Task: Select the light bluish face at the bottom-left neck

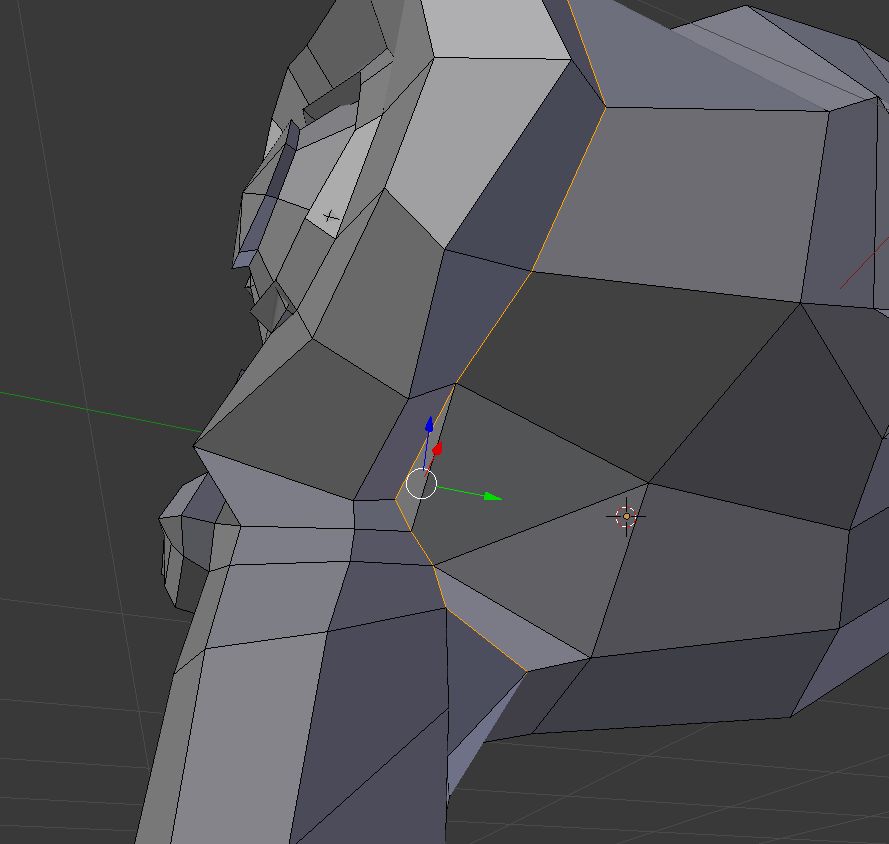Action: [250, 730]
